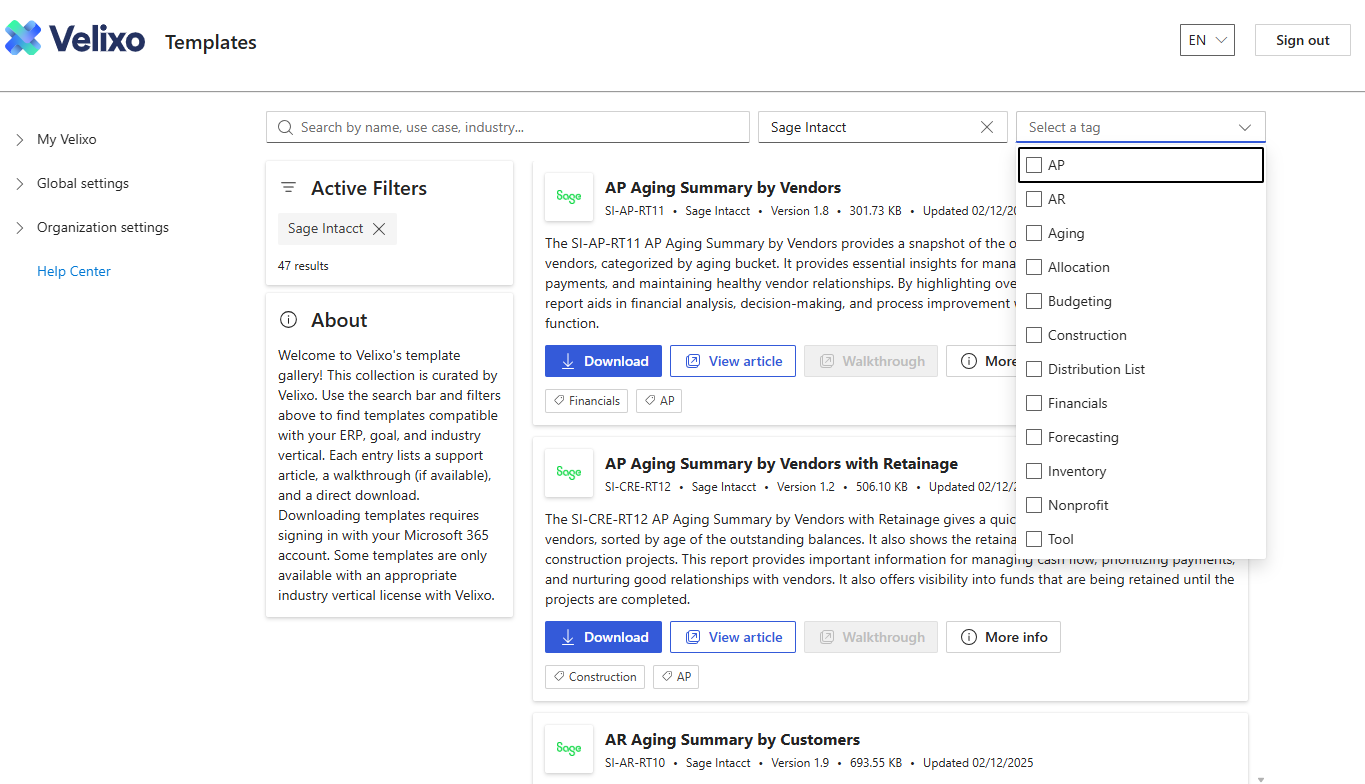The height and width of the screenshot is (784, 1365).
Task: Tick the Nonprofit tag checkbox
Action: (1034, 505)
